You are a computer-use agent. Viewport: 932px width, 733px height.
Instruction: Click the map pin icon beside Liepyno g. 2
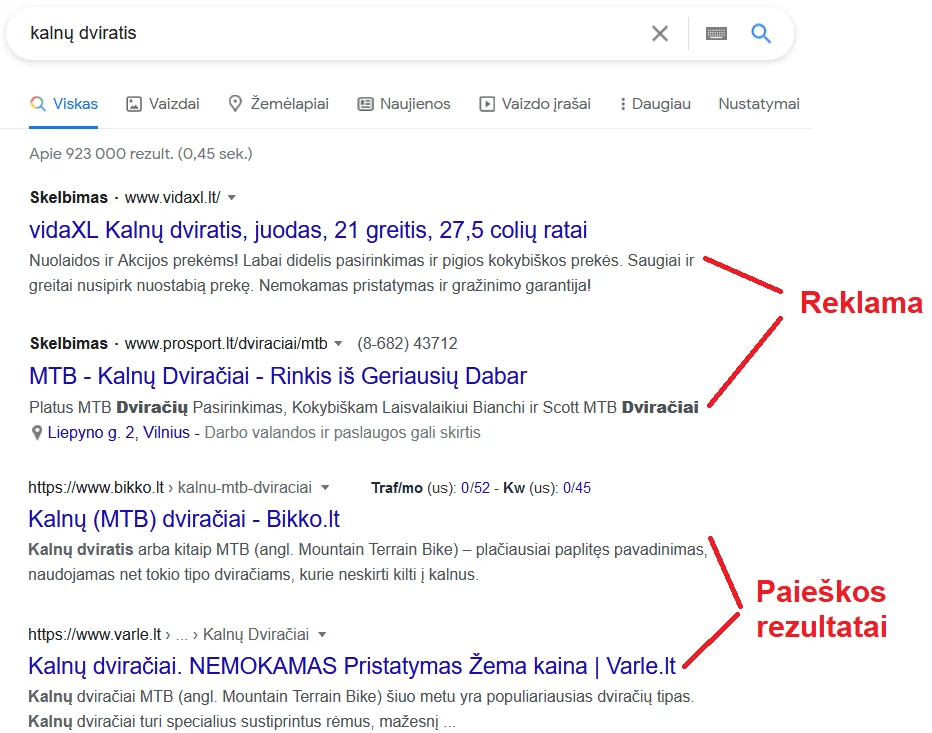pos(37,433)
